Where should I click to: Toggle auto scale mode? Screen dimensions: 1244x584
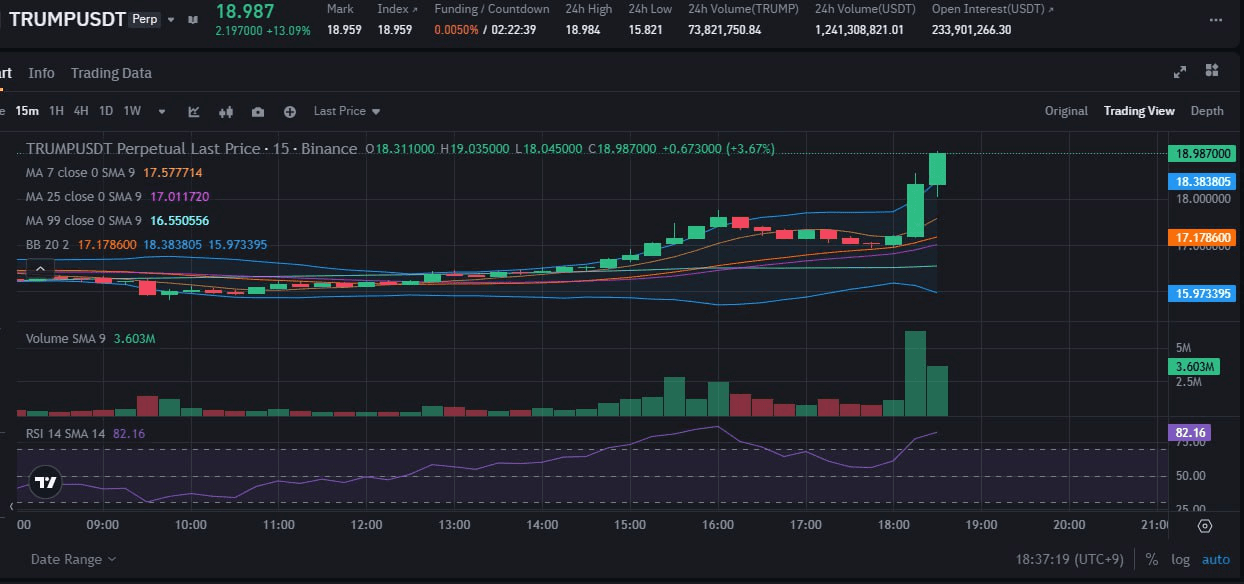tap(1215, 559)
